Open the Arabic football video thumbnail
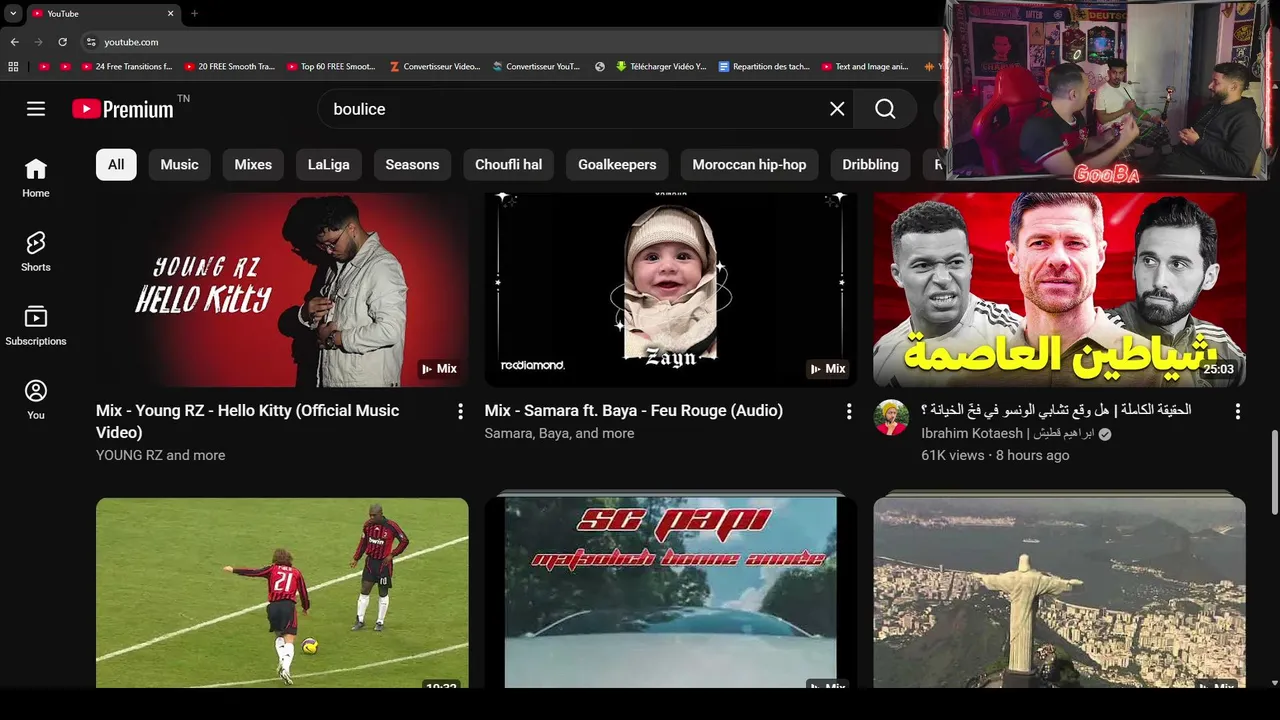1280x720 pixels. tap(1059, 289)
